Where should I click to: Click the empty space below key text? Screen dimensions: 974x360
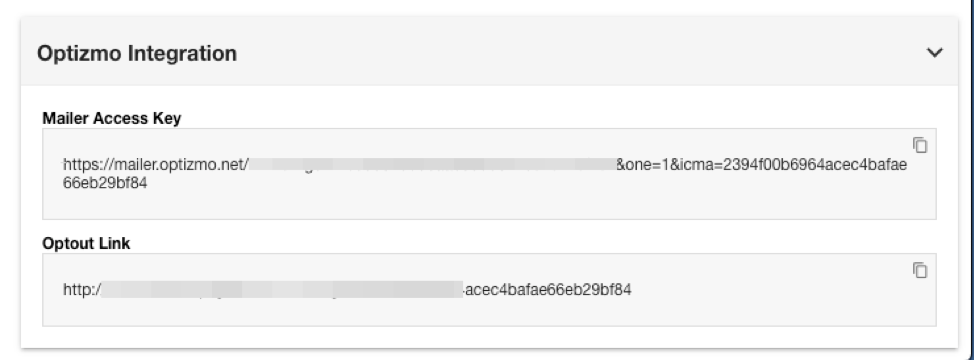pos(489,205)
